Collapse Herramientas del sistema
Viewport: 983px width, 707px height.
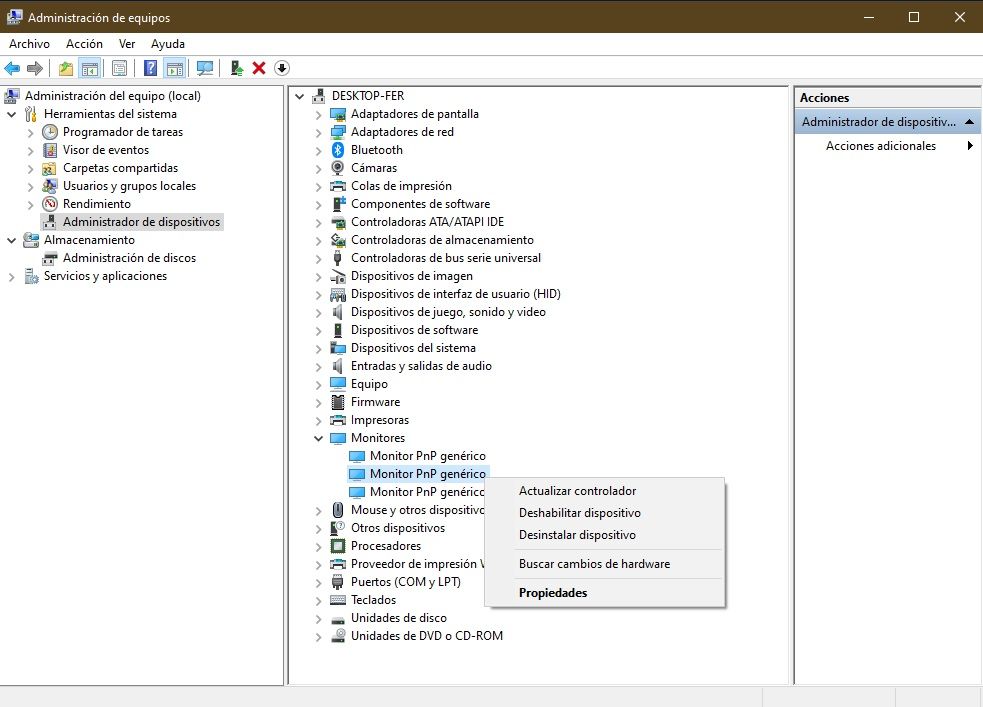pos(11,114)
